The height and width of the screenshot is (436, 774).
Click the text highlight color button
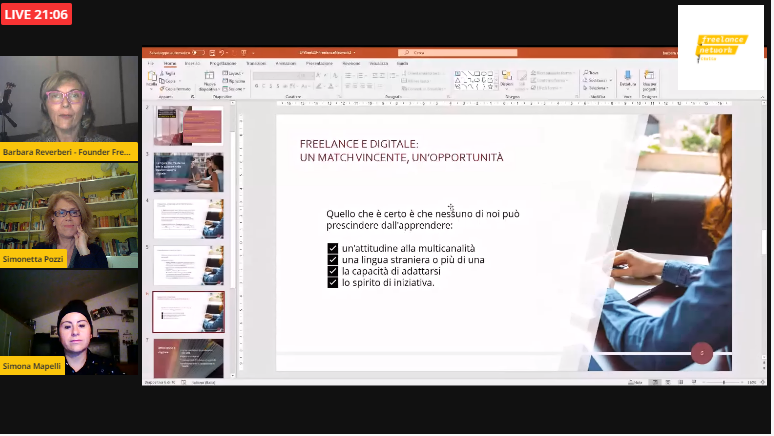pyautogui.click(x=319, y=86)
